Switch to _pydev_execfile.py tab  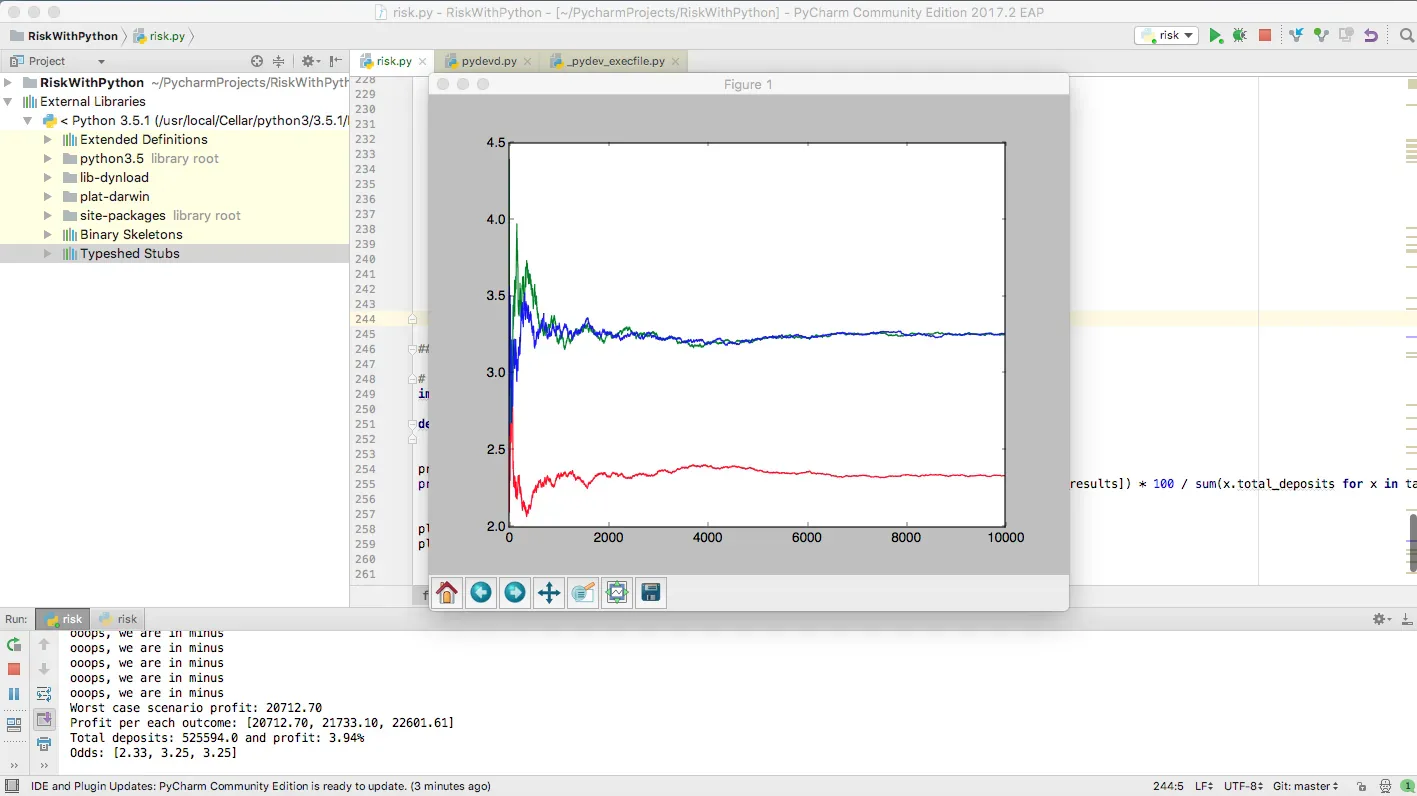click(613, 61)
